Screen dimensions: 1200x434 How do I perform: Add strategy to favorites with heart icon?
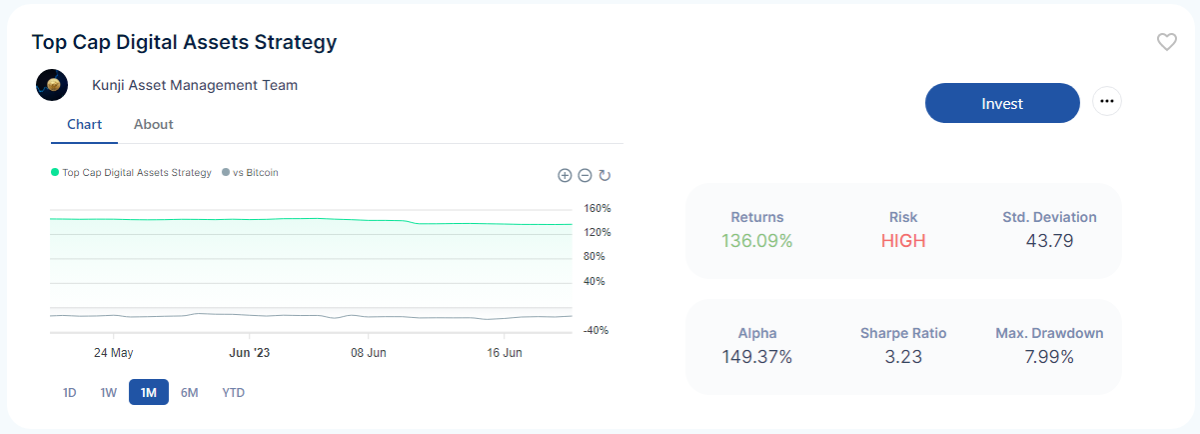pyautogui.click(x=1166, y=42)
